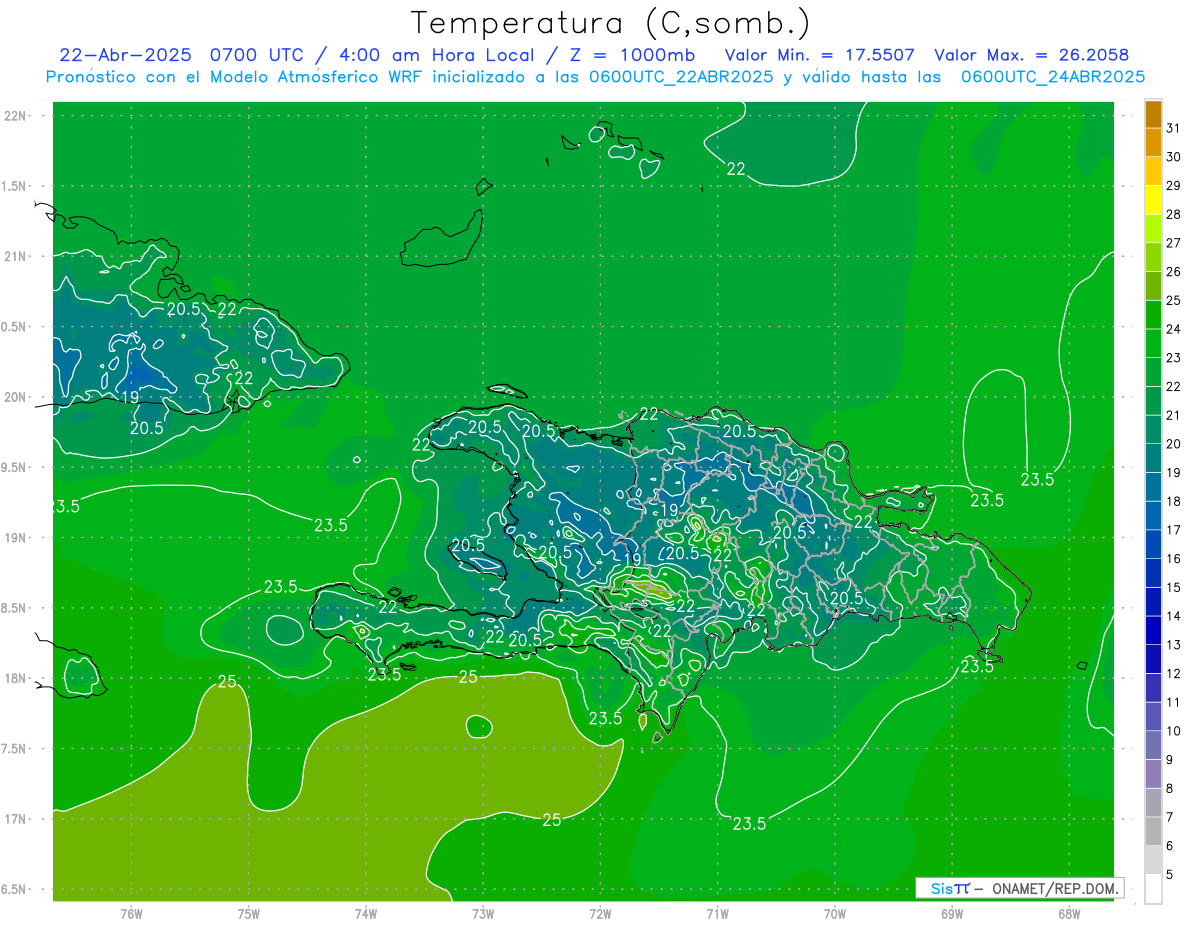Click the title "Temperatura (C,somb.)"
This screenshot has height=927, width=1200.
point(611,23)
